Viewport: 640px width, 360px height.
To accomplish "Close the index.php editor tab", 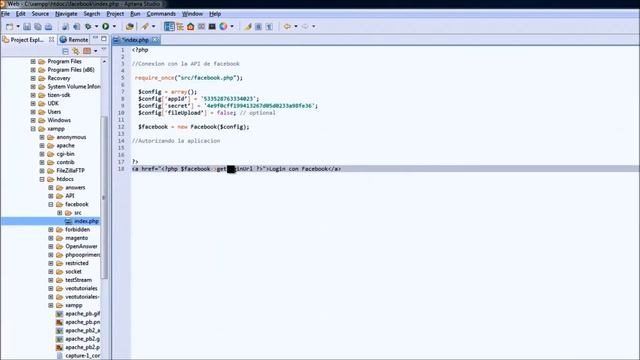I will 156,40.
